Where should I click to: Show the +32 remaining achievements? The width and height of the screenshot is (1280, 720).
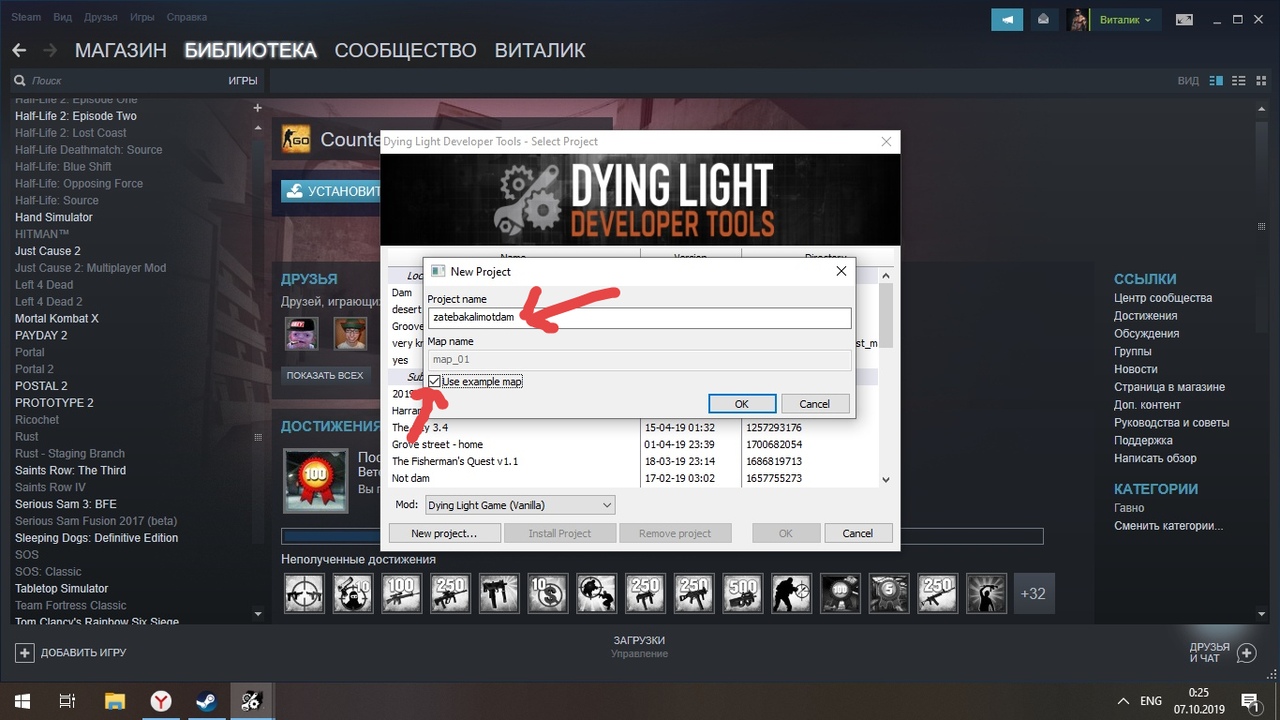point(1033,593)
